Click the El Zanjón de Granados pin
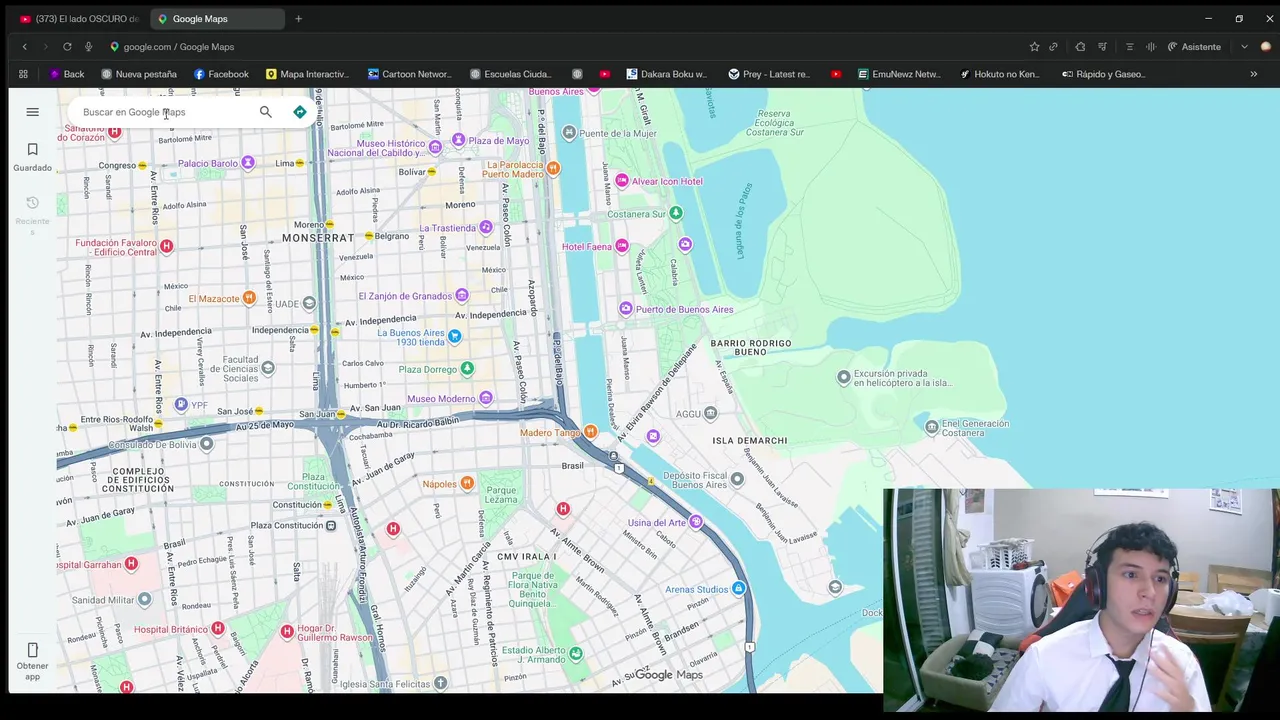 [x=461, y=295]
